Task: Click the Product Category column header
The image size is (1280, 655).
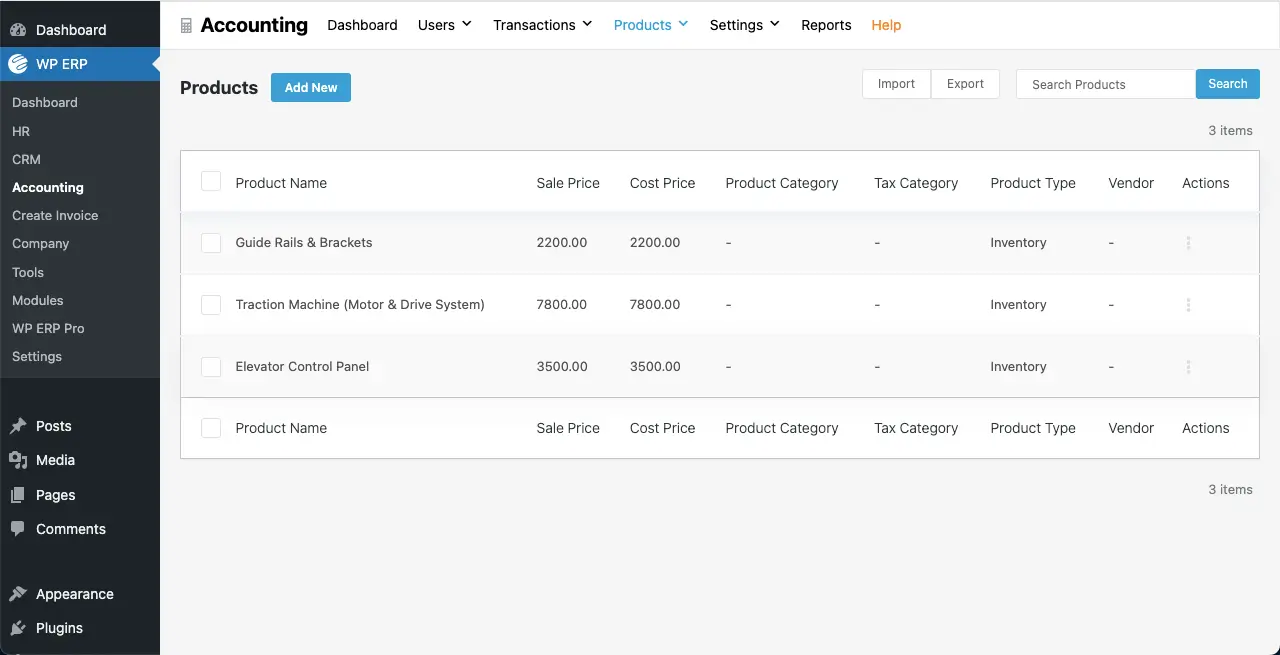Action: (782, 183)
